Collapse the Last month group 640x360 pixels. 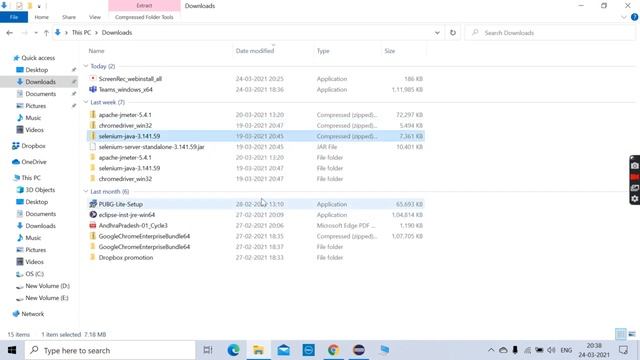point(86,191)
